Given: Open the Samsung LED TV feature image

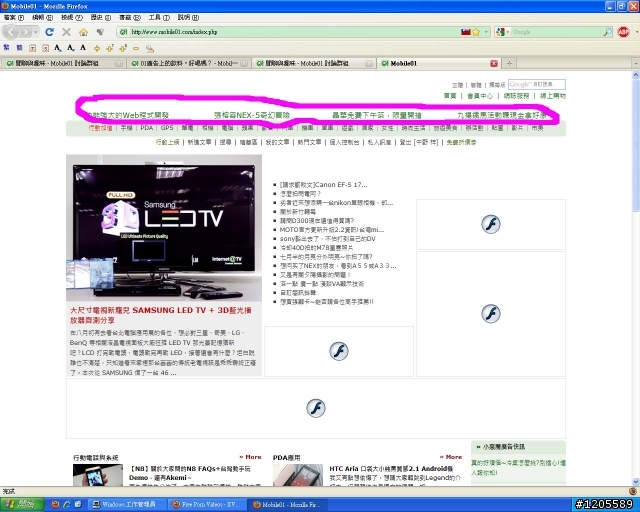Looking at the screenshot, I should pos(164,228).
